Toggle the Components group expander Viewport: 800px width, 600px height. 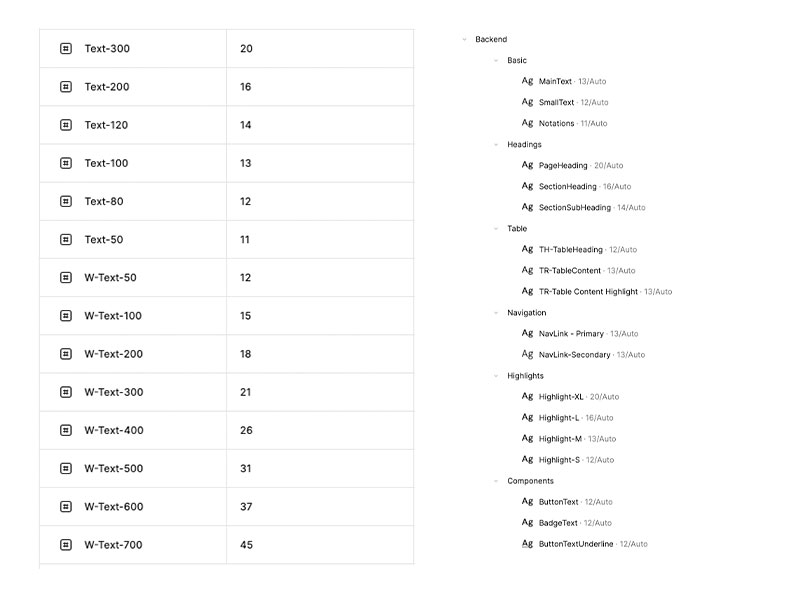tap(496, 481)
